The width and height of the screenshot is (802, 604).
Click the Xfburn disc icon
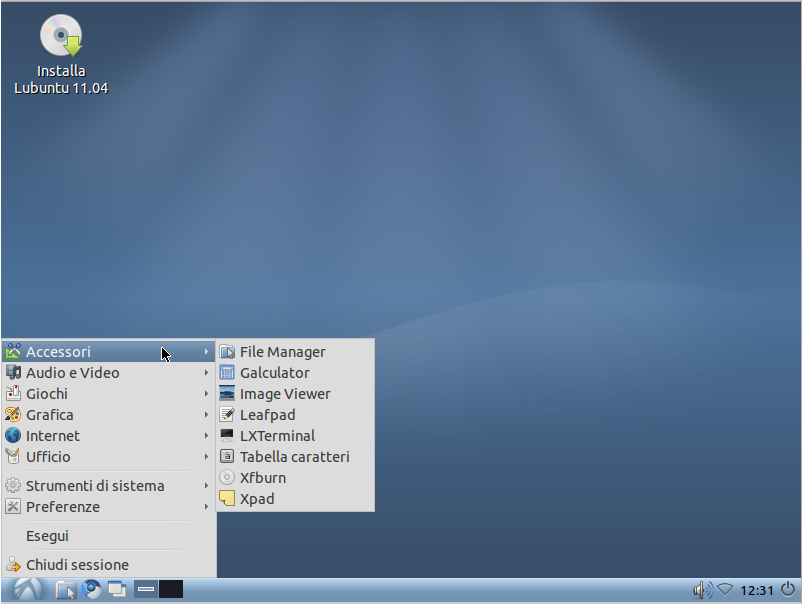point(227,478)
